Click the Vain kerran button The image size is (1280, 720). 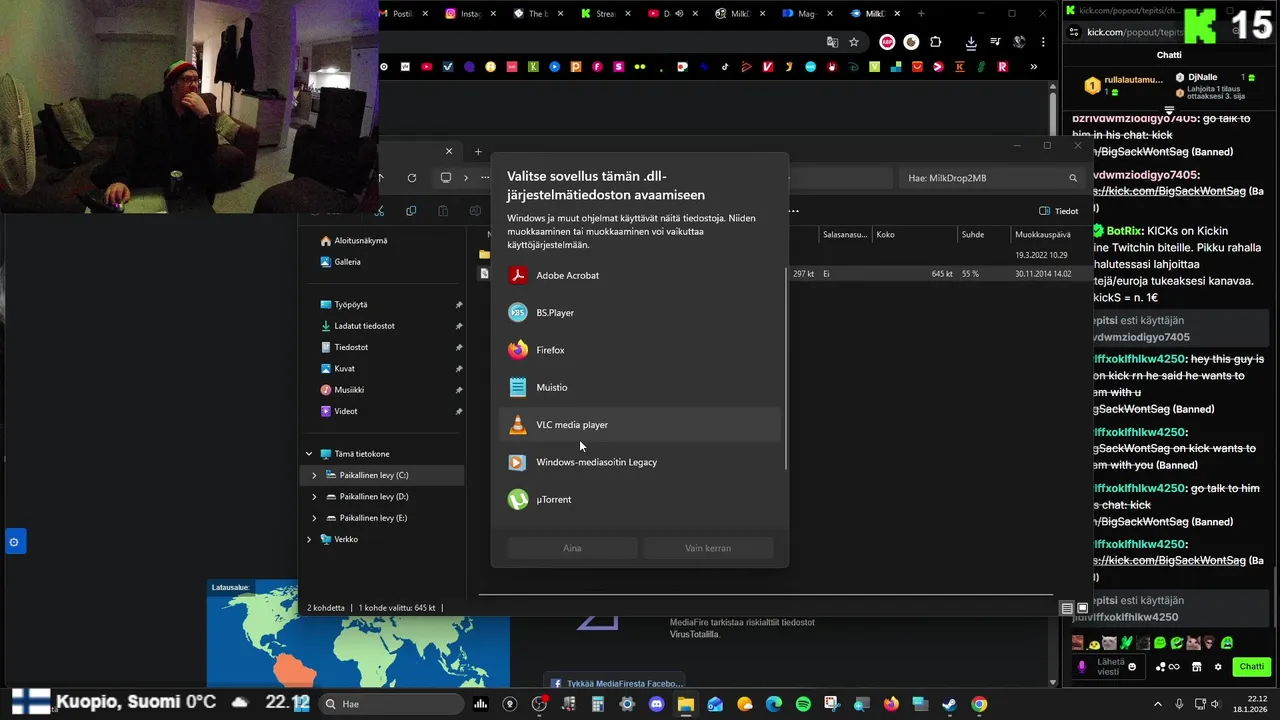(708, 548)
